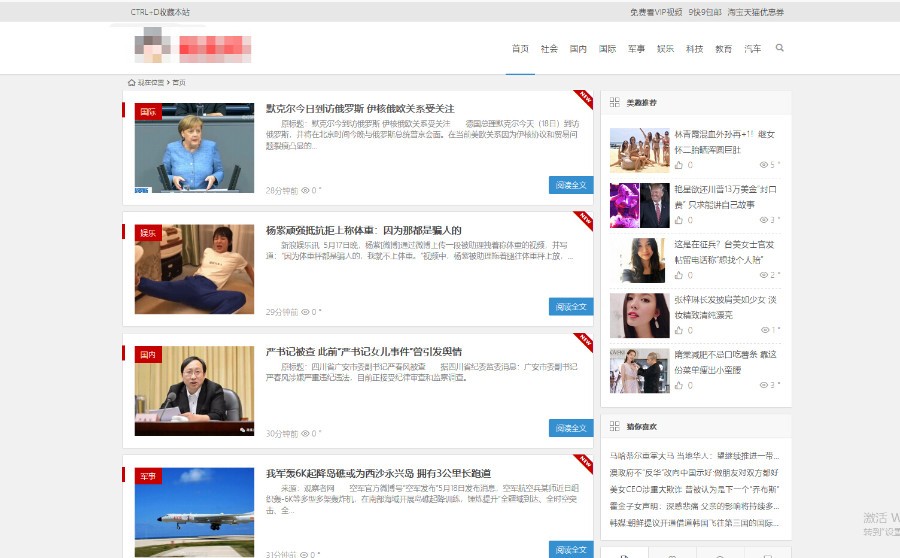Click the grid icon beside 美图推荐 heading
900x558 pixels.
[615, 102]
